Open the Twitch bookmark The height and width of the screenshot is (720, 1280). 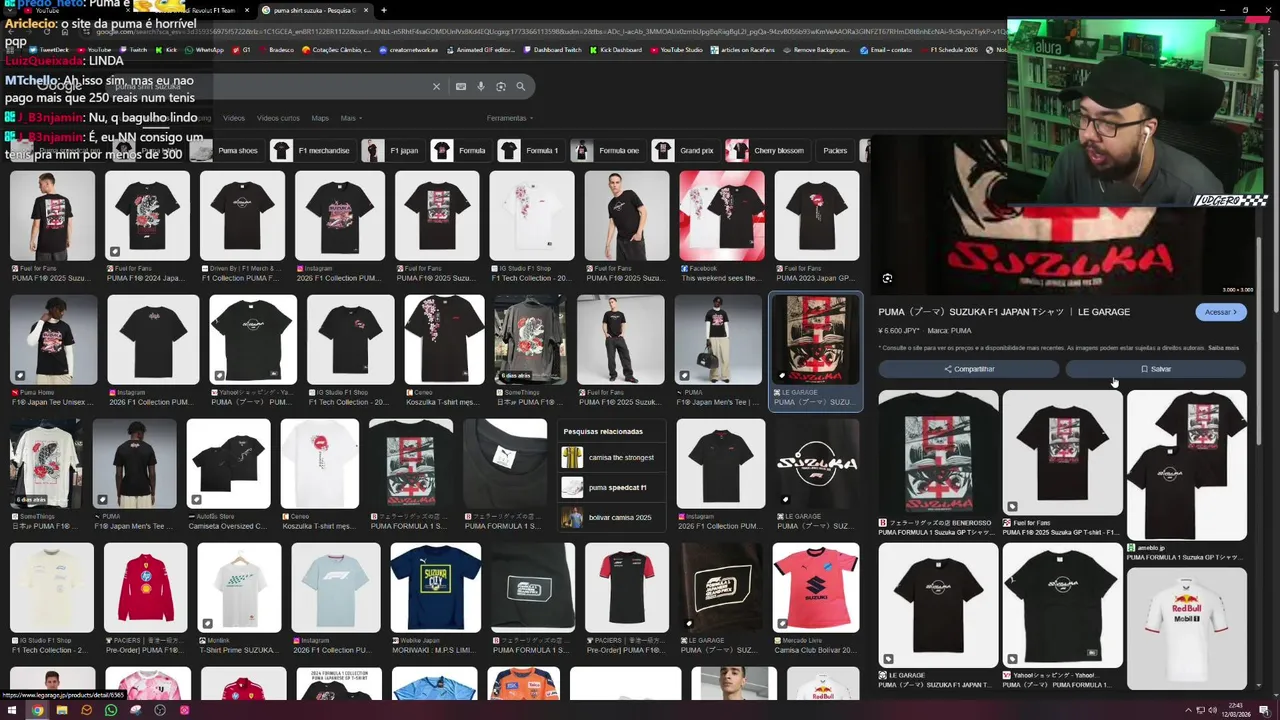tap(134, 50)
